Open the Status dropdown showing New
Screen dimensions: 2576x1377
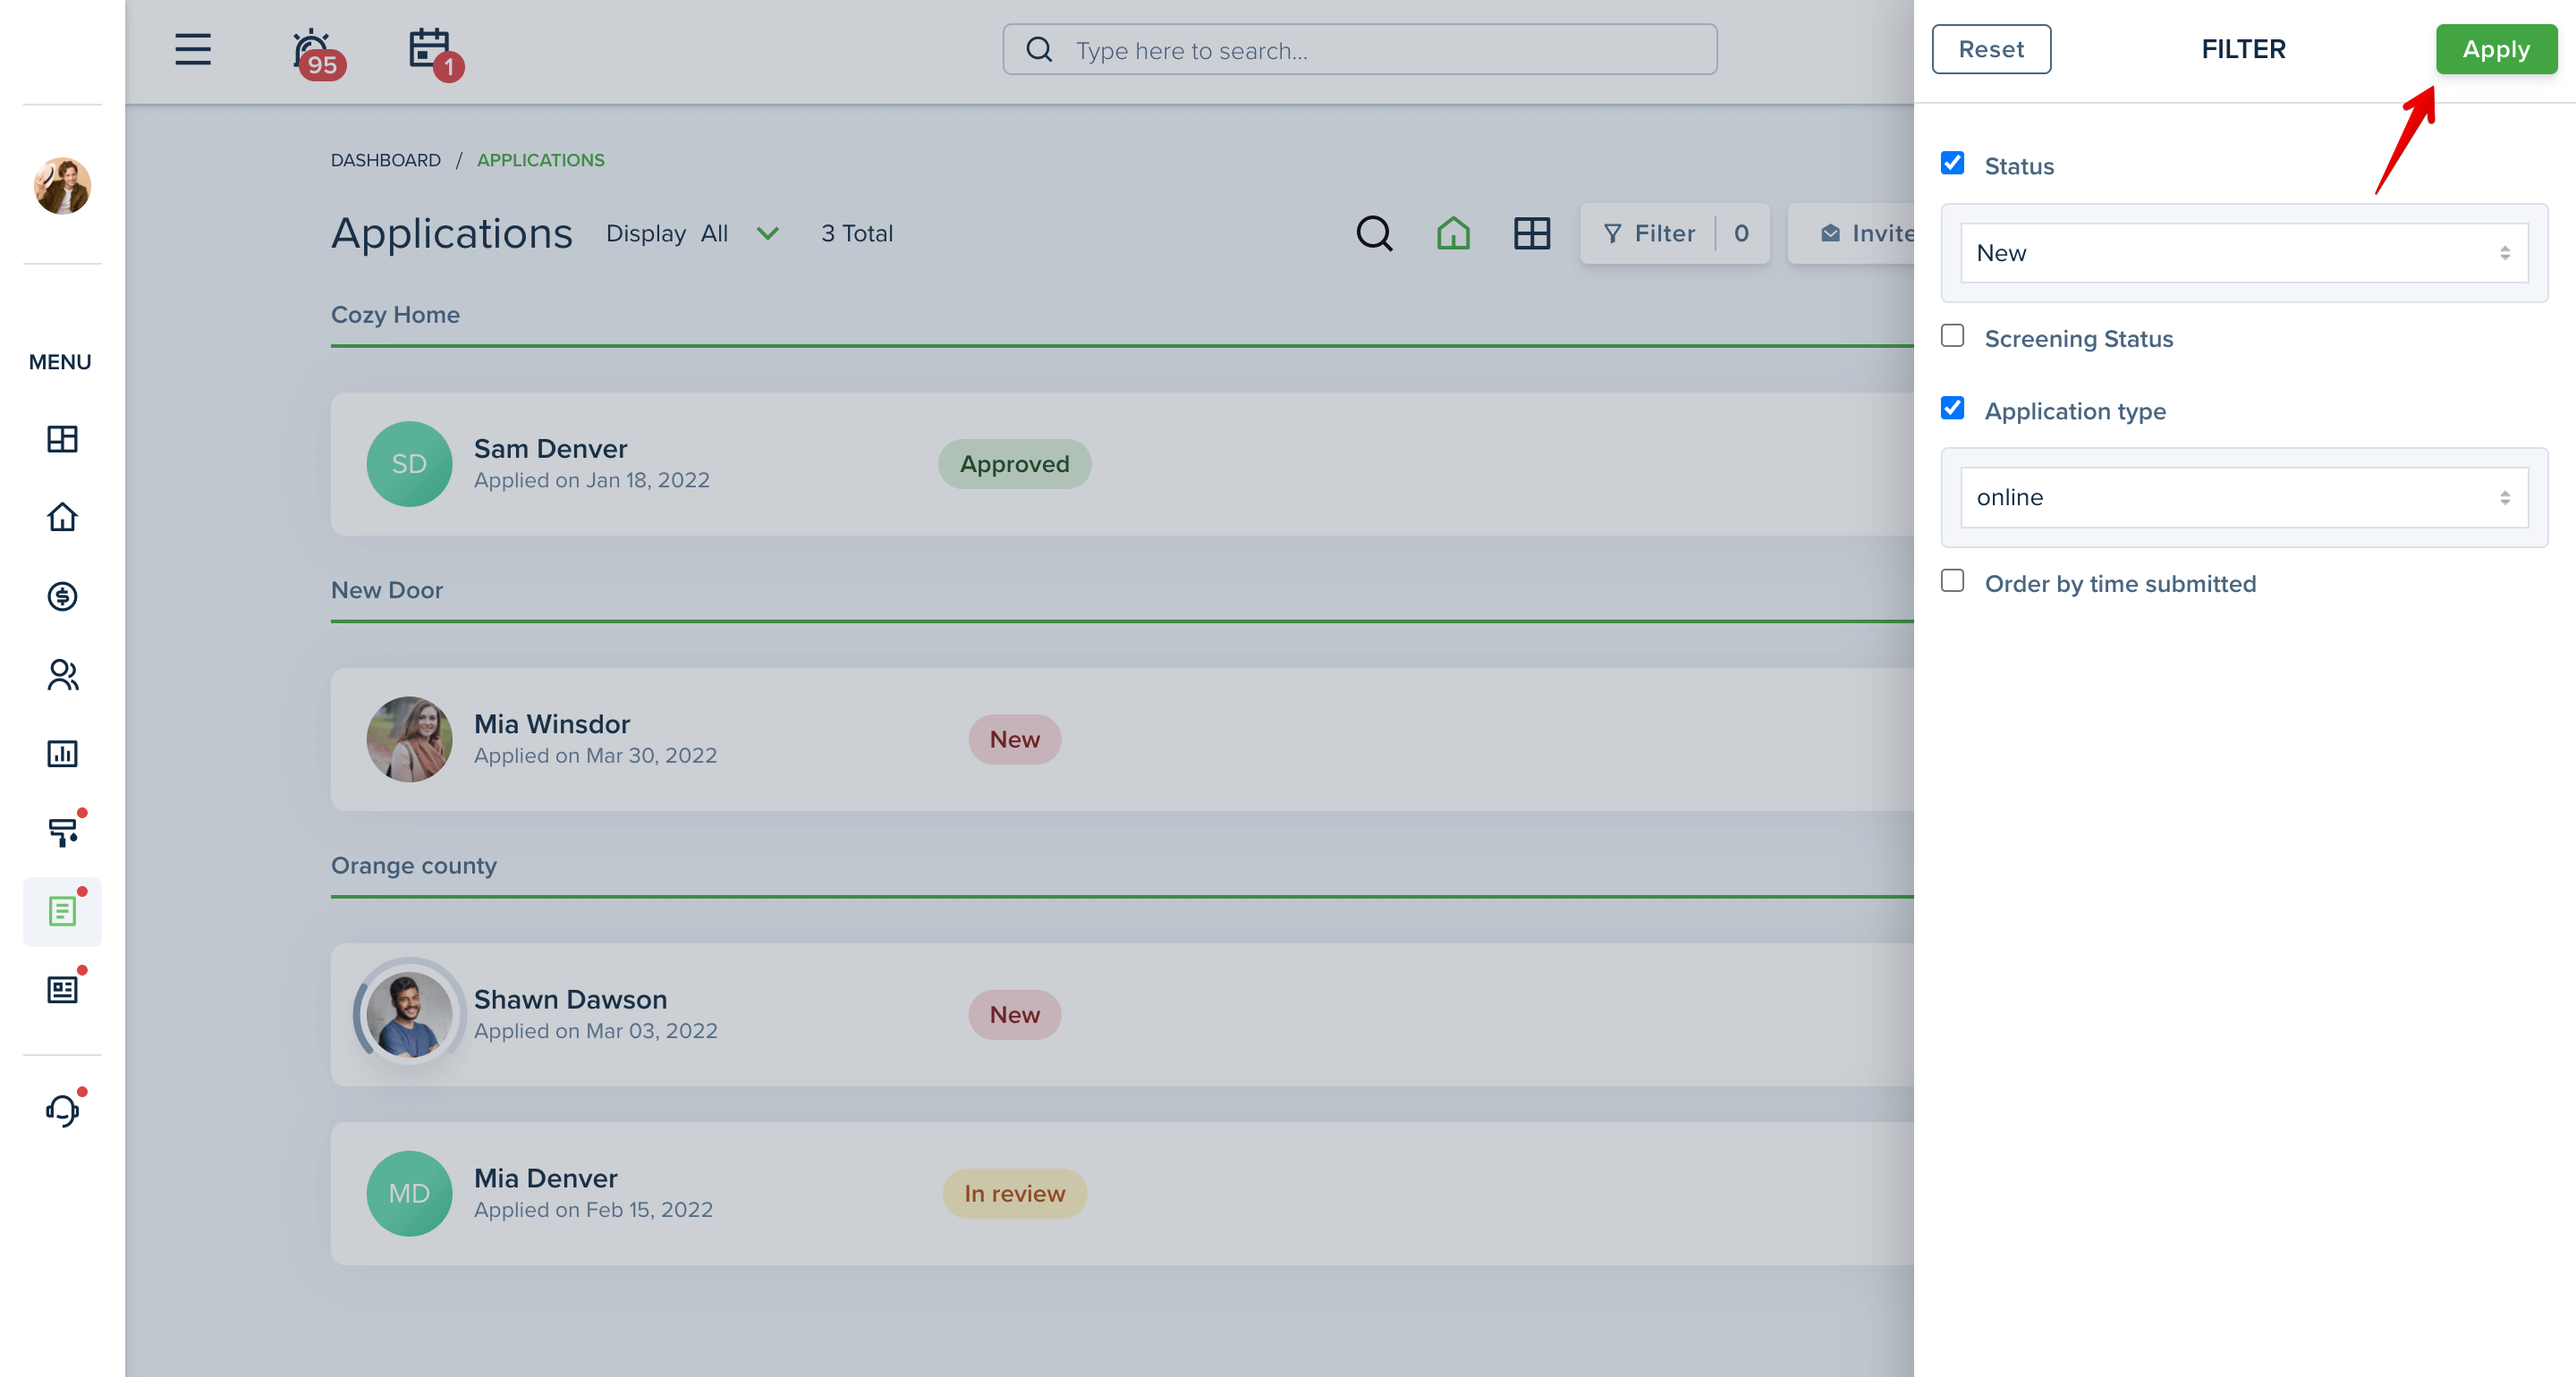[2244, 253]
